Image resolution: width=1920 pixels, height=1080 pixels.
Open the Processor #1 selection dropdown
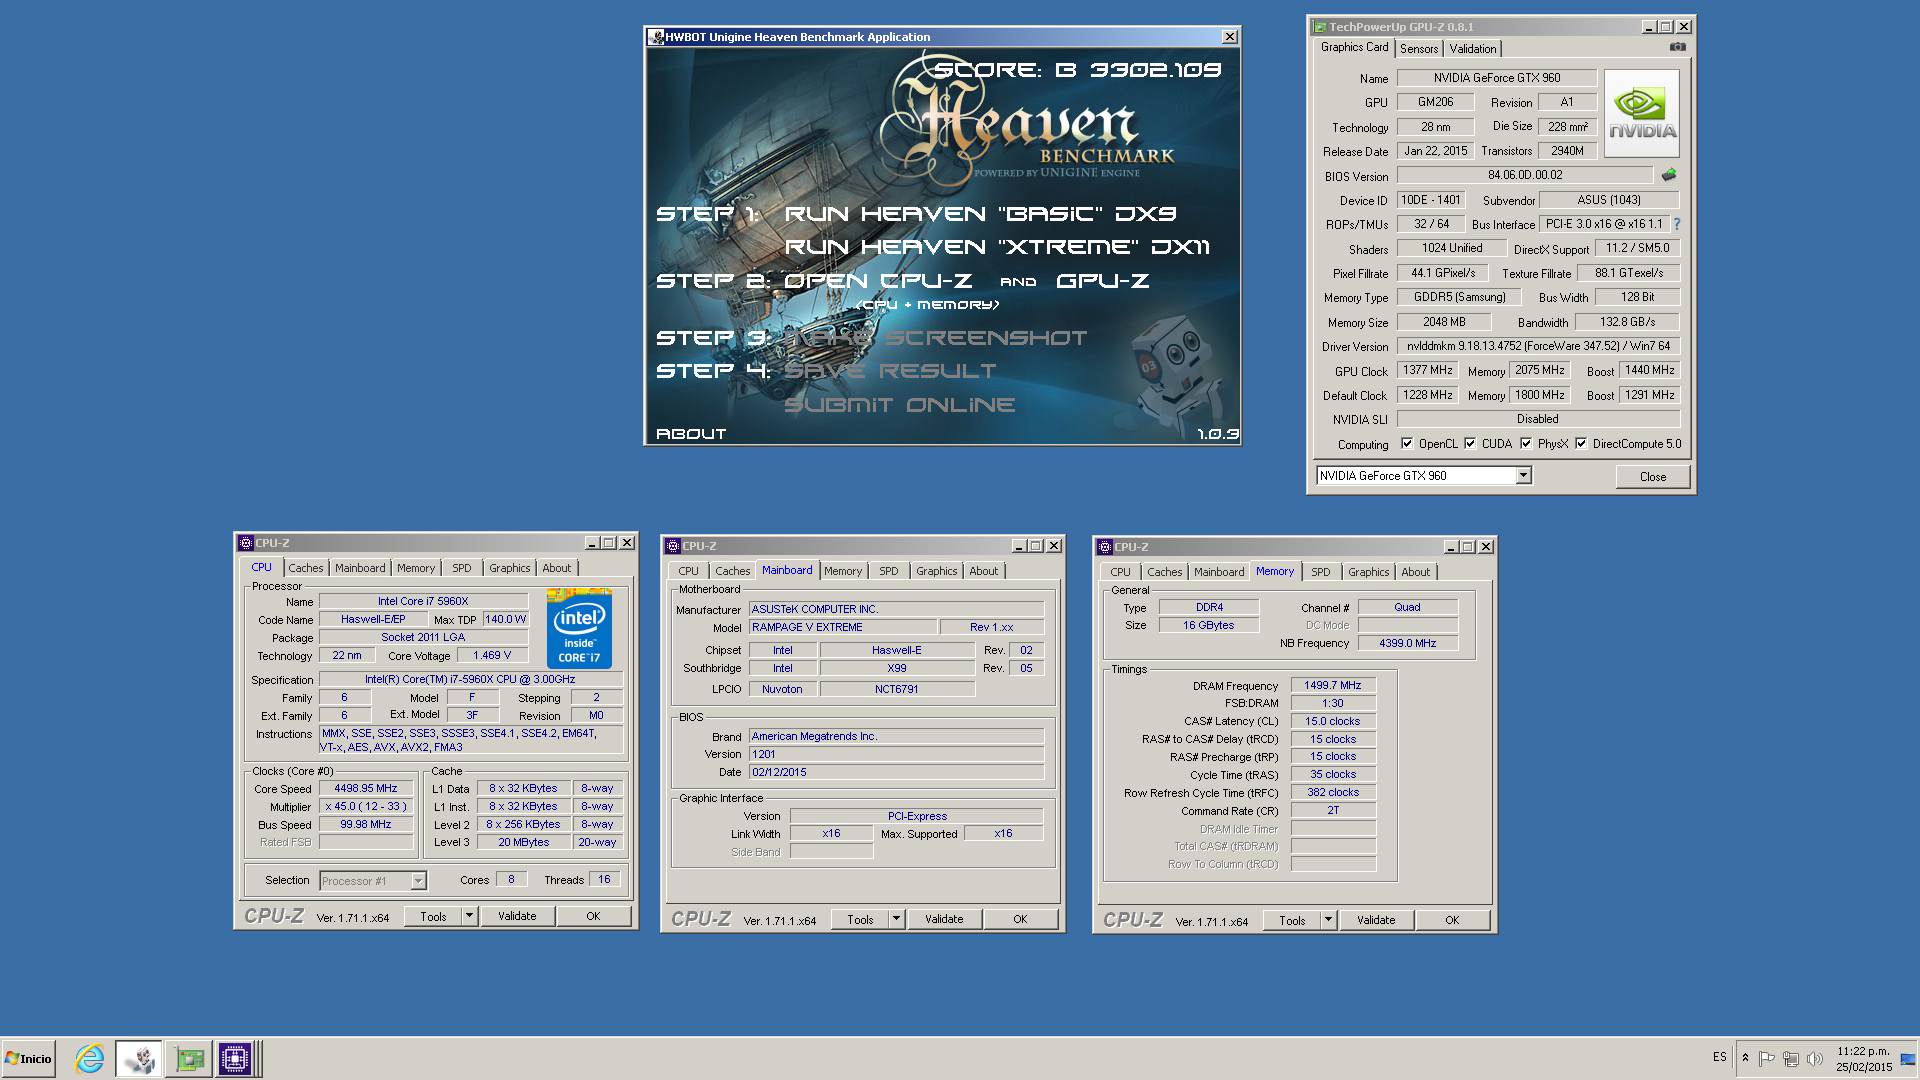[418, 881]
